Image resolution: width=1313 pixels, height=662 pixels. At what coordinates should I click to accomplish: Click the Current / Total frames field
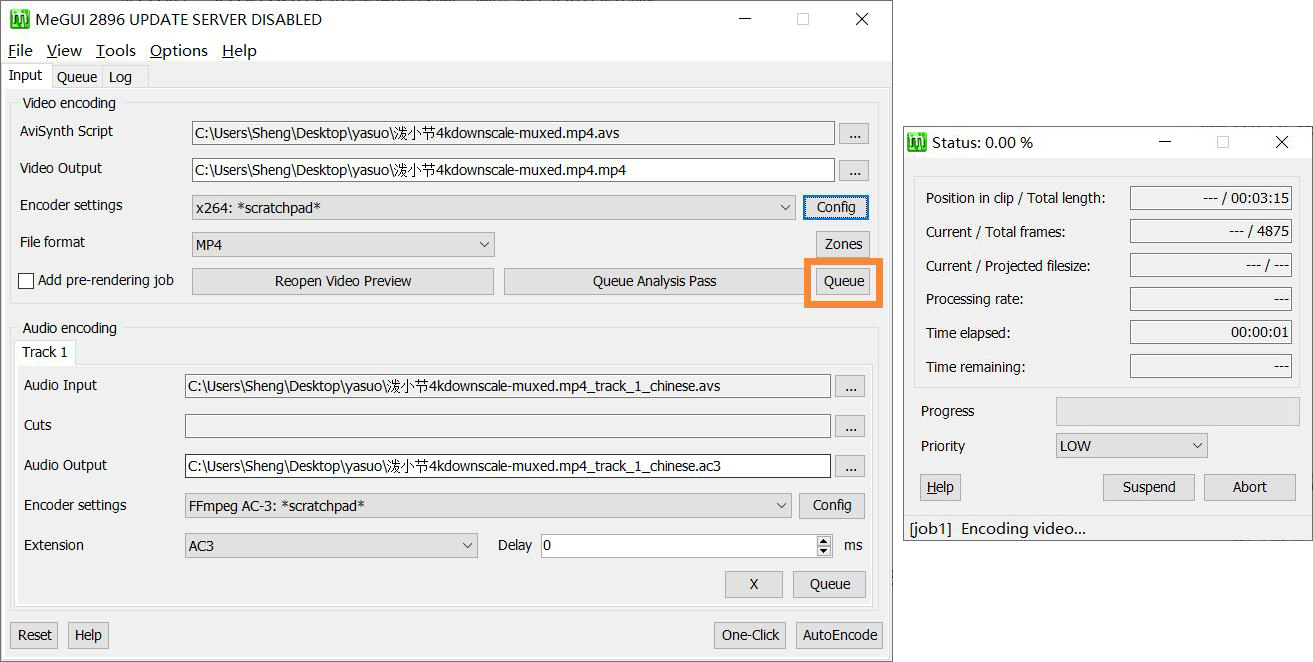[x=1211, y=232]
